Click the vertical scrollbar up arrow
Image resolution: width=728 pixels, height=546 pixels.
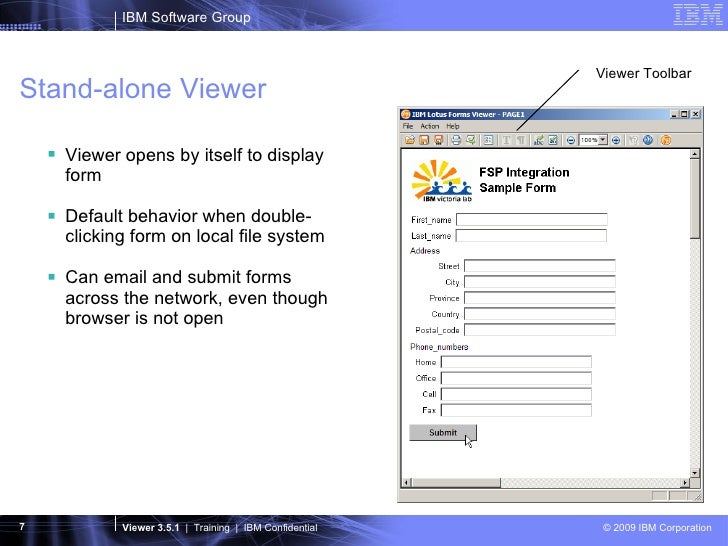(695, 154)
